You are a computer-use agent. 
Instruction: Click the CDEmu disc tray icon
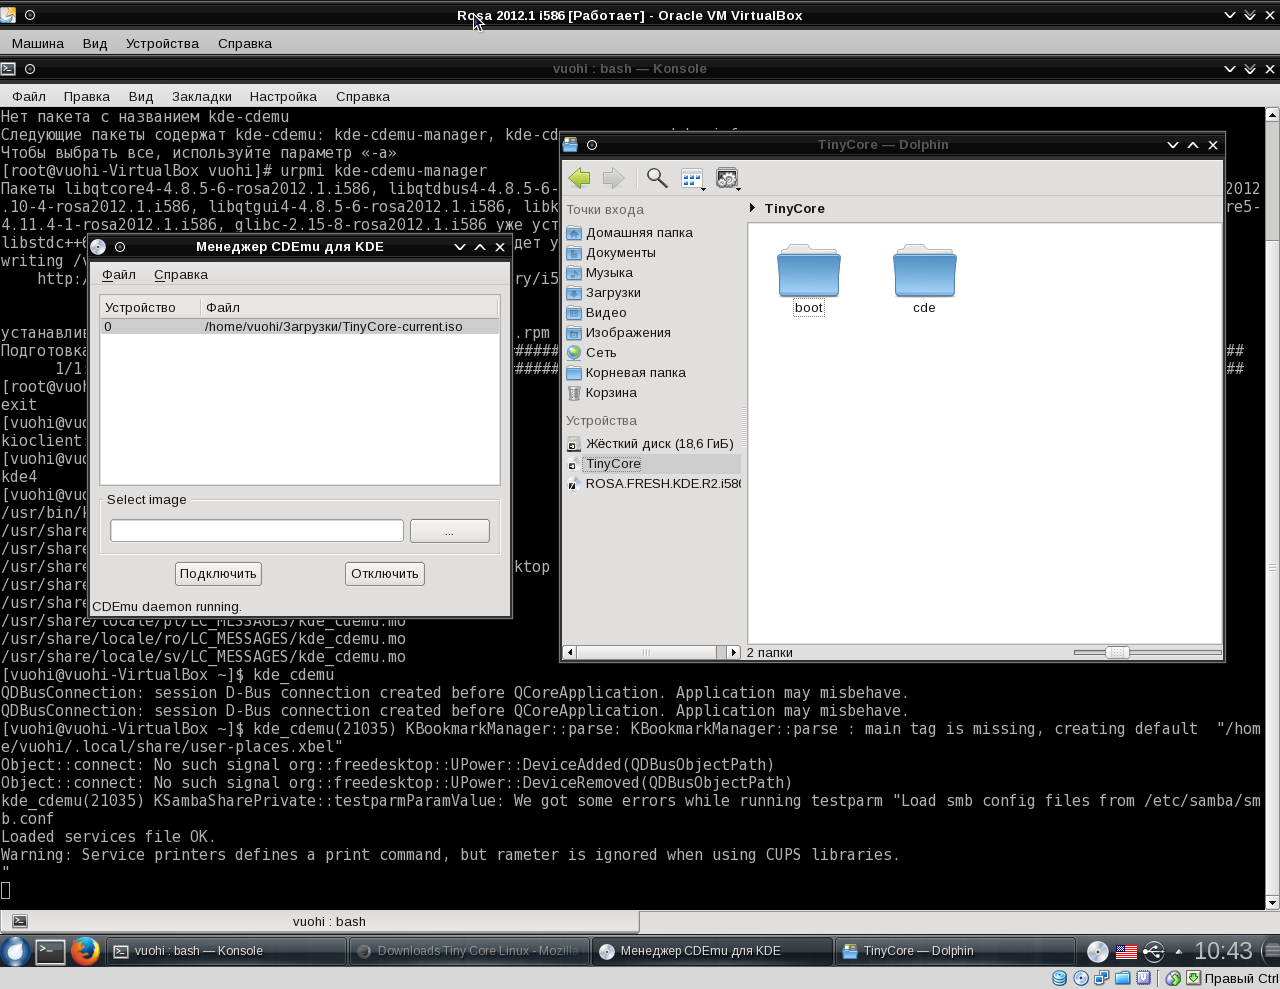click(1098, 951)
